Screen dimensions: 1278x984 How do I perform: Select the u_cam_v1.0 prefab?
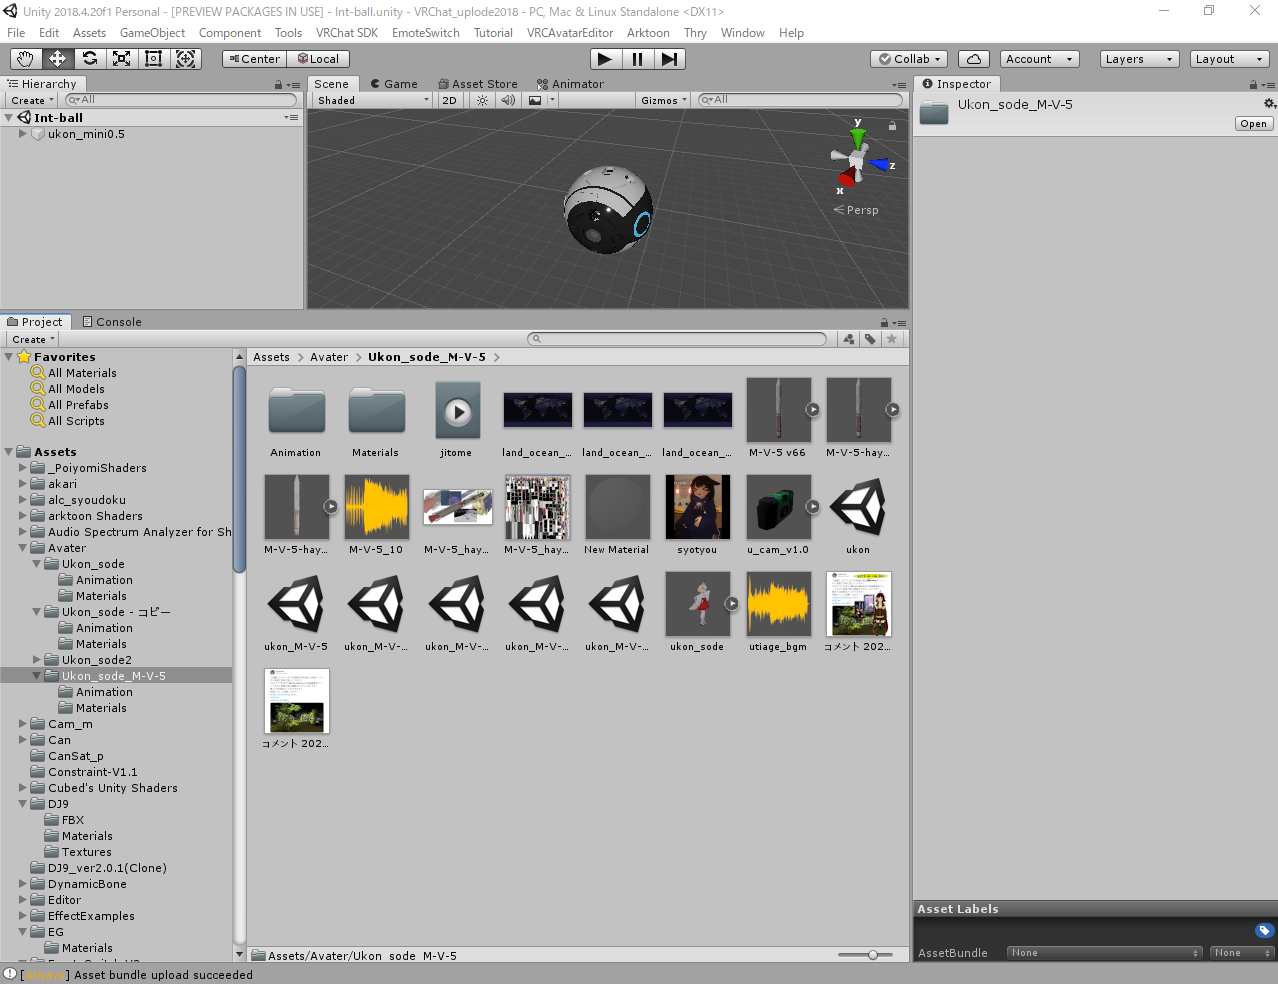[778, 516]
